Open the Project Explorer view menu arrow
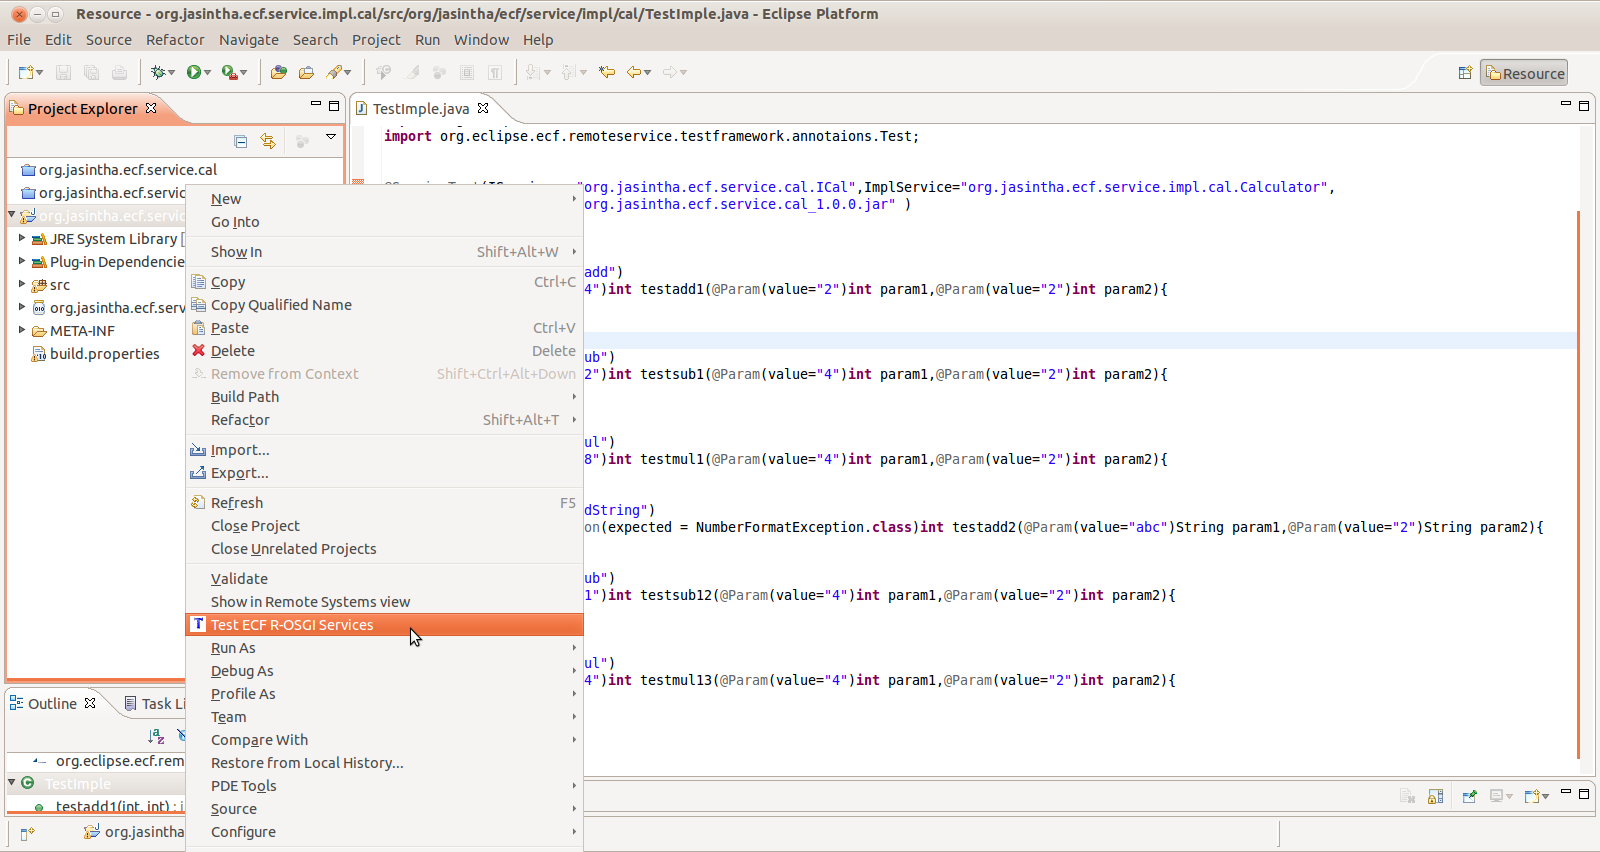This screenshot has height=852, width=1600. tap(330, 137)
